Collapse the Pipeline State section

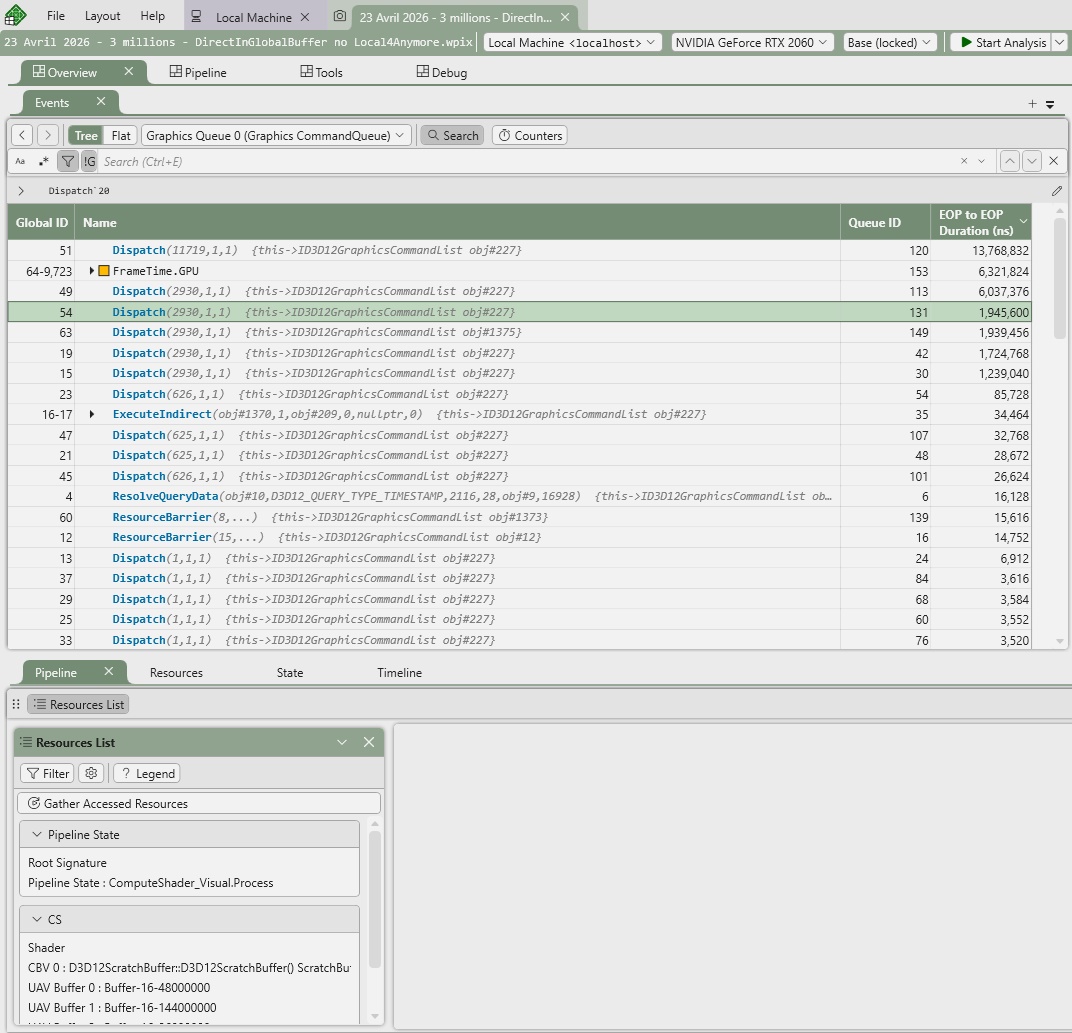(37, 835)
